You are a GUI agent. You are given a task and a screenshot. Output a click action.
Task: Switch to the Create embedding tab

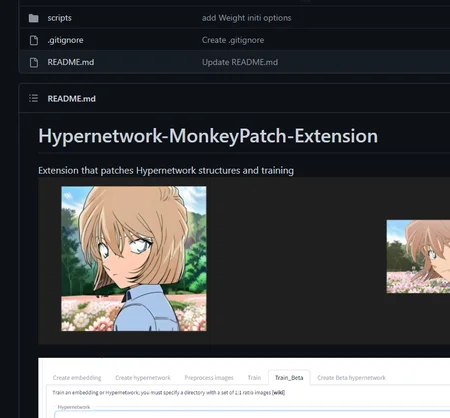(x=77, y=378)
